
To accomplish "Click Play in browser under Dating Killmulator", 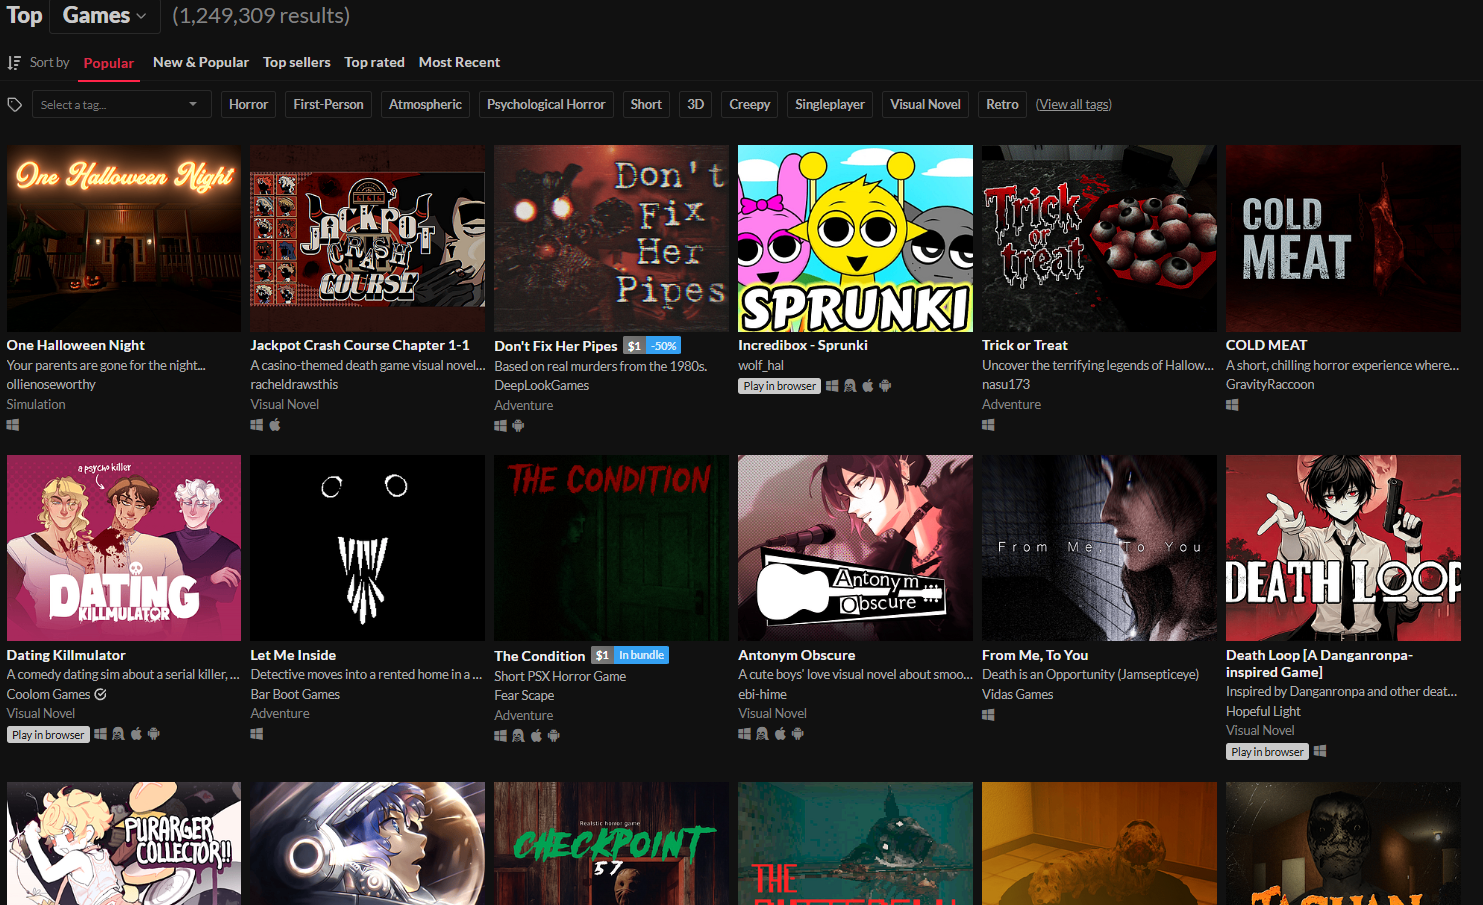I will coord(48,735).
